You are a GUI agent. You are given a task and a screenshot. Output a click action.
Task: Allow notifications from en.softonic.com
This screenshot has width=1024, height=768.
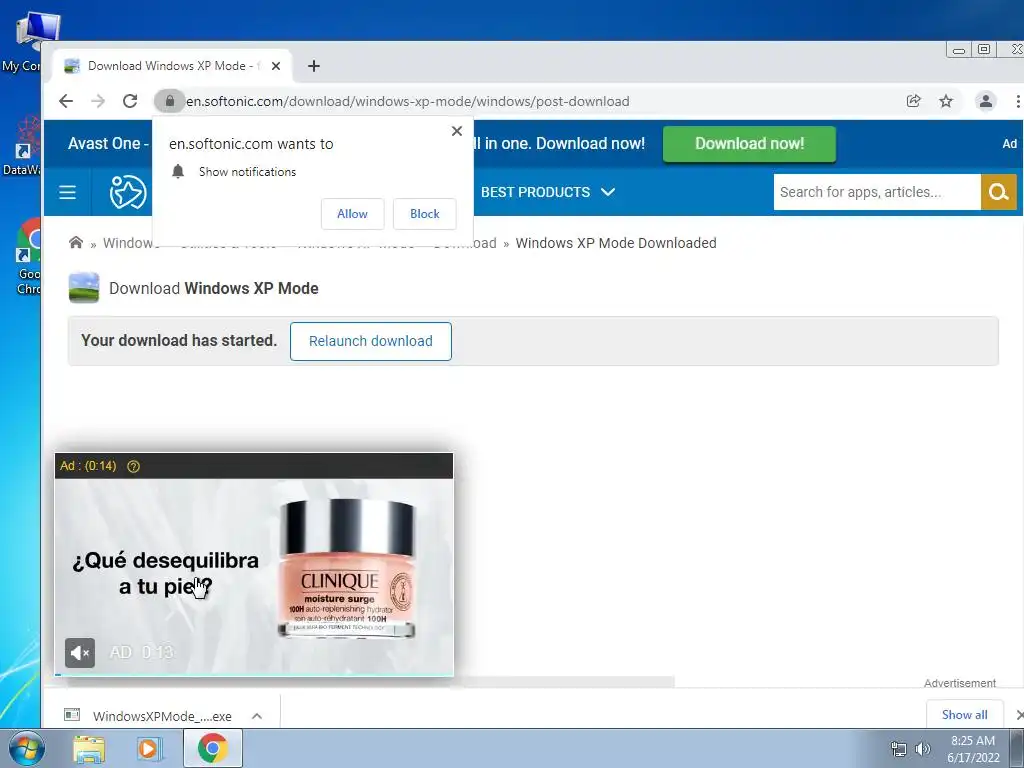click(x=352, y=214)
